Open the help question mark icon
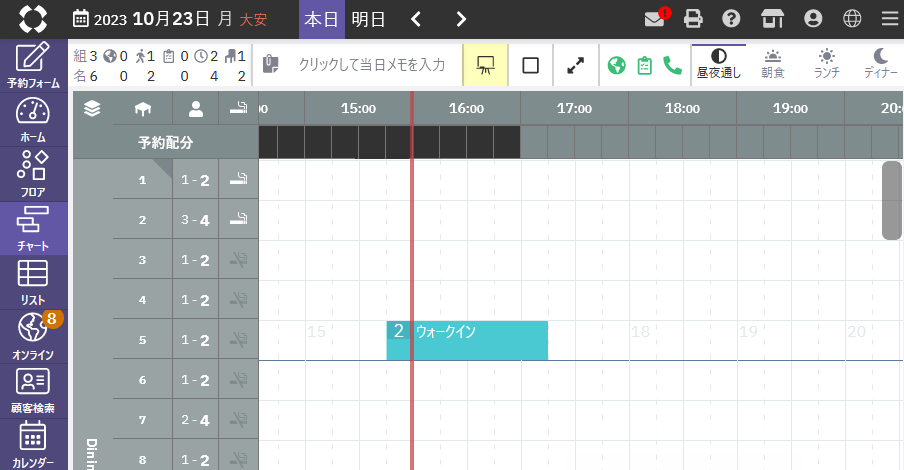 pyautogui.click(x=731, y=19)
